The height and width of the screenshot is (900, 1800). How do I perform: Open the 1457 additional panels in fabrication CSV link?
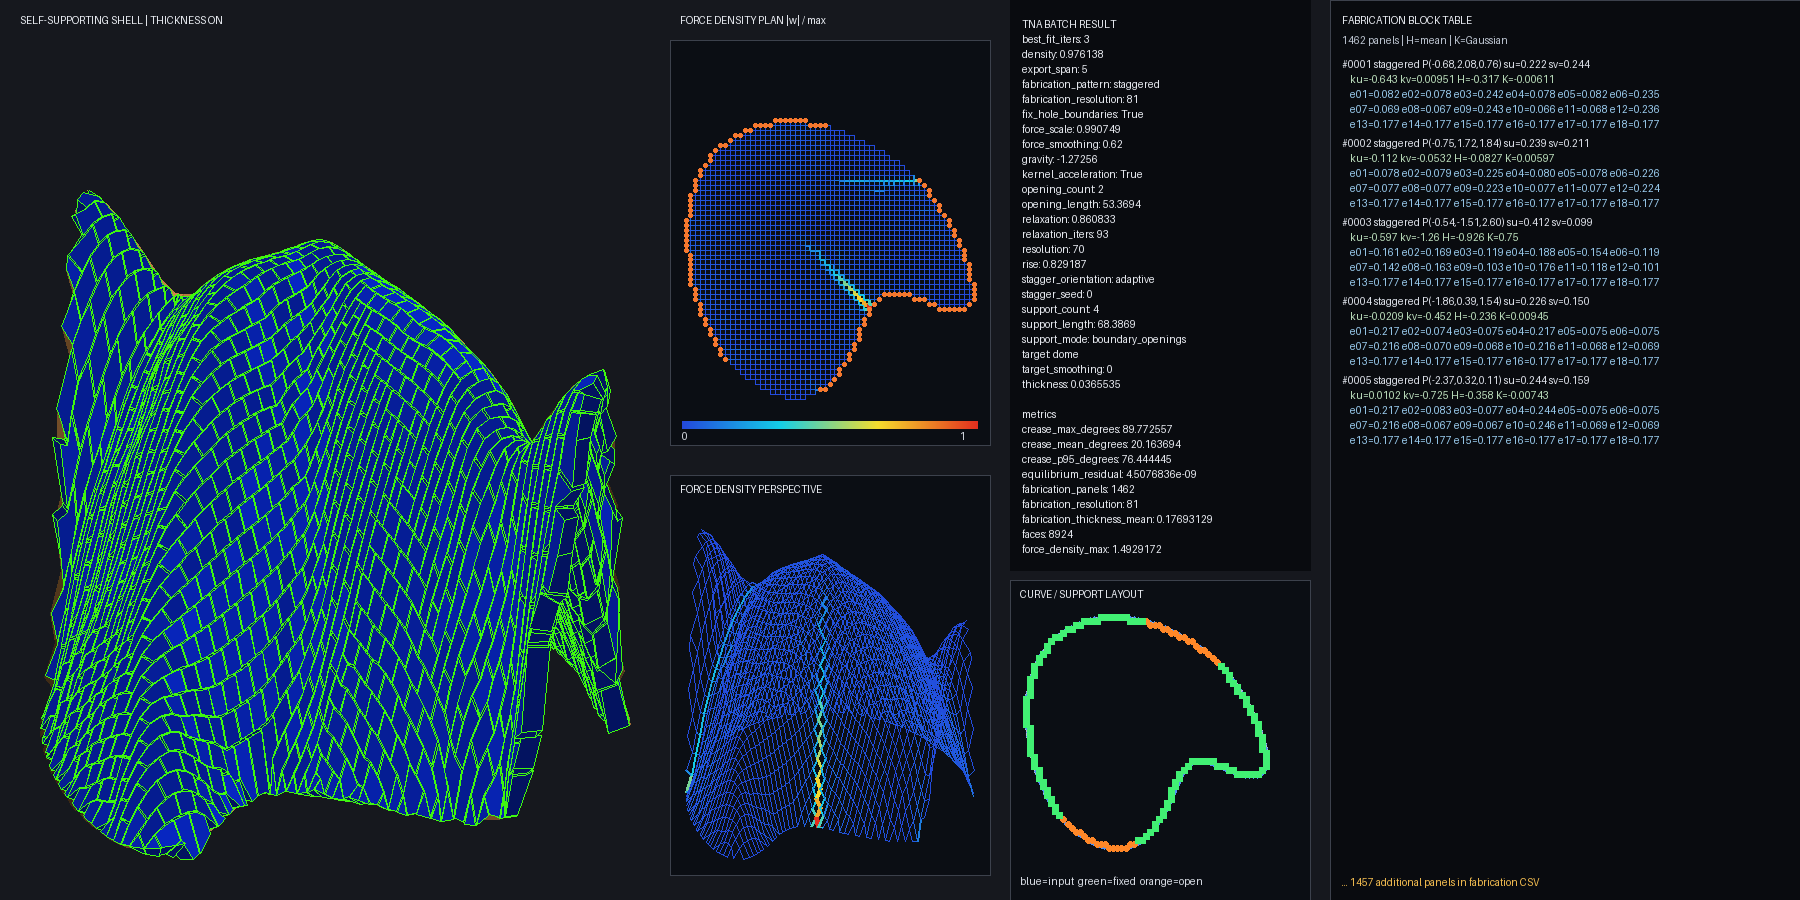pyautogui.click(x=1441, y=882)
